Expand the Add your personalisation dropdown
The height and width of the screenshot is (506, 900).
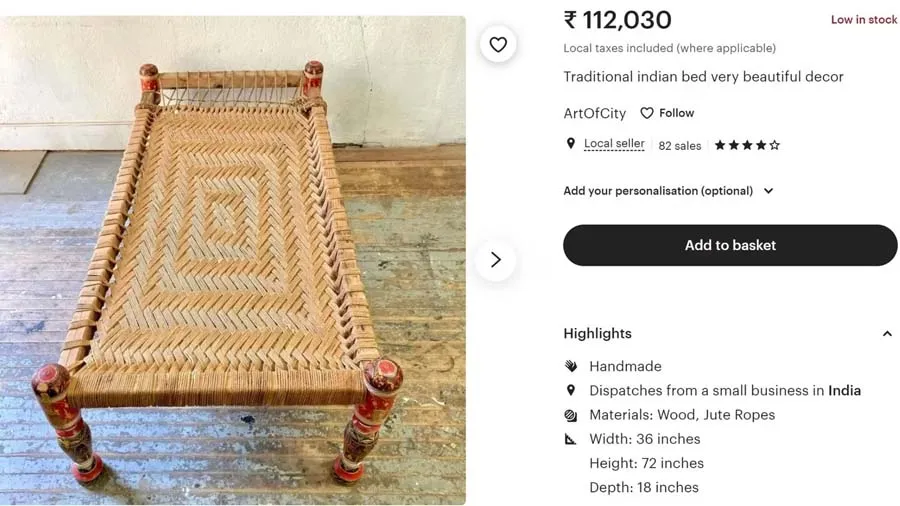[768, 191]
